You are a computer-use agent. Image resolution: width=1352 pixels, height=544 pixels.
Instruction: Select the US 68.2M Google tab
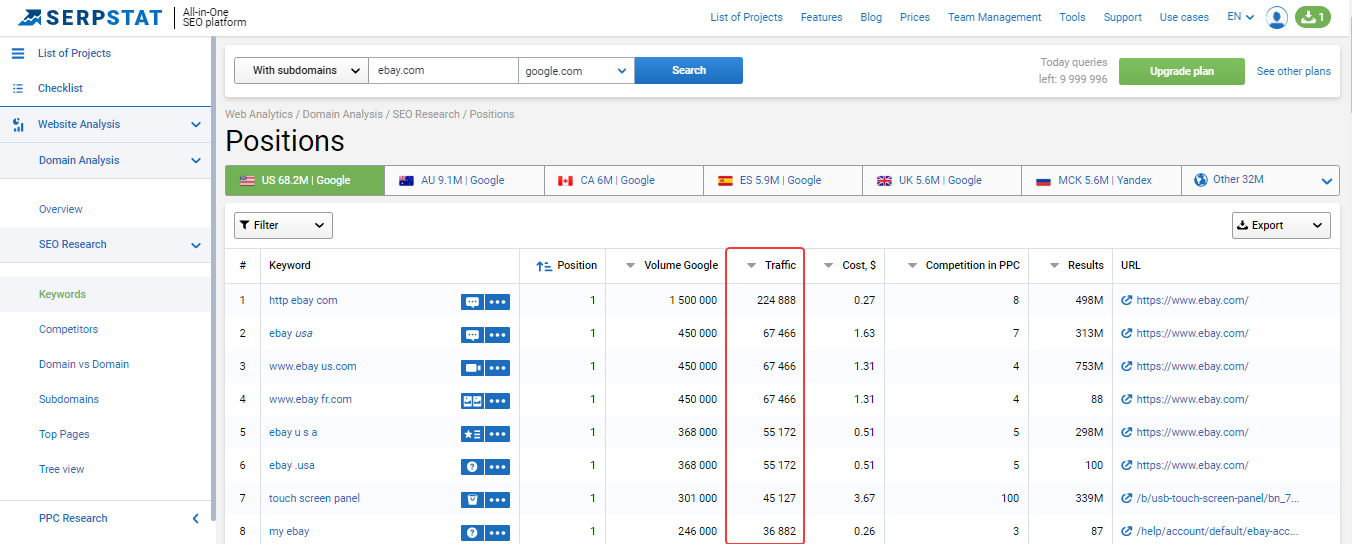pos(305,180)
